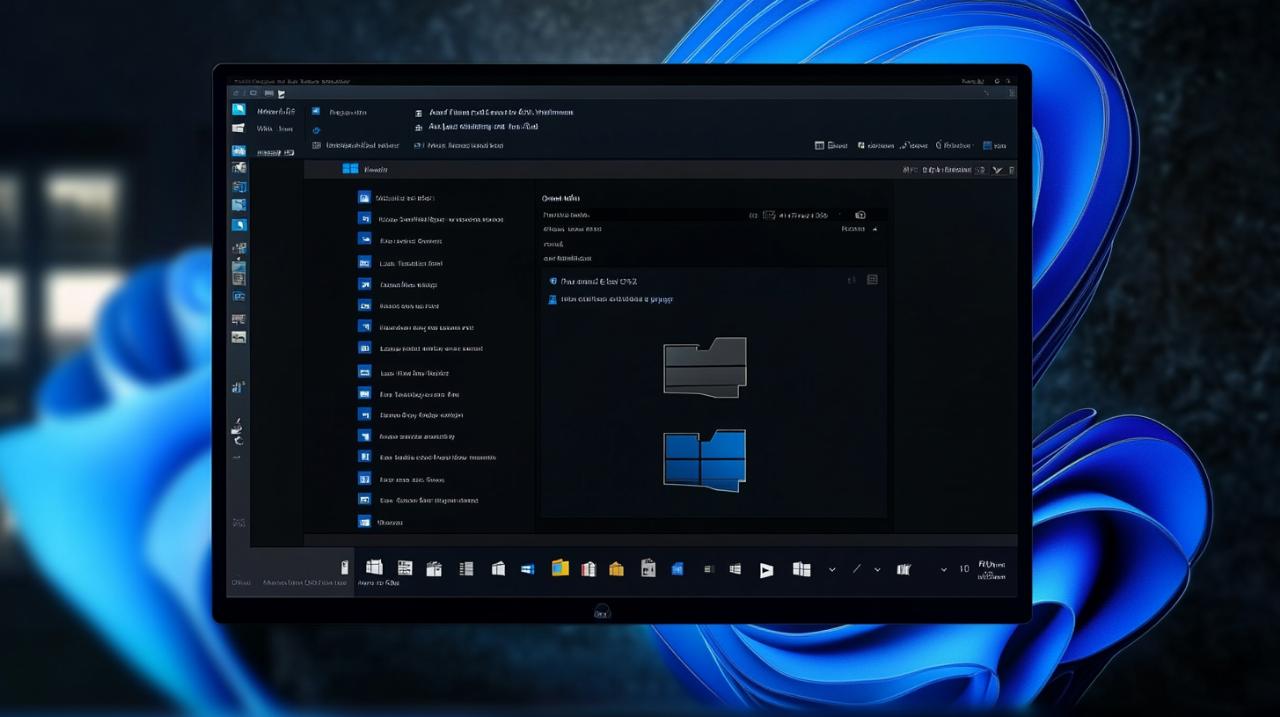Click the yellow folder icon in the taskbar
Screen dimensions: 1280x717
(560, 568)
